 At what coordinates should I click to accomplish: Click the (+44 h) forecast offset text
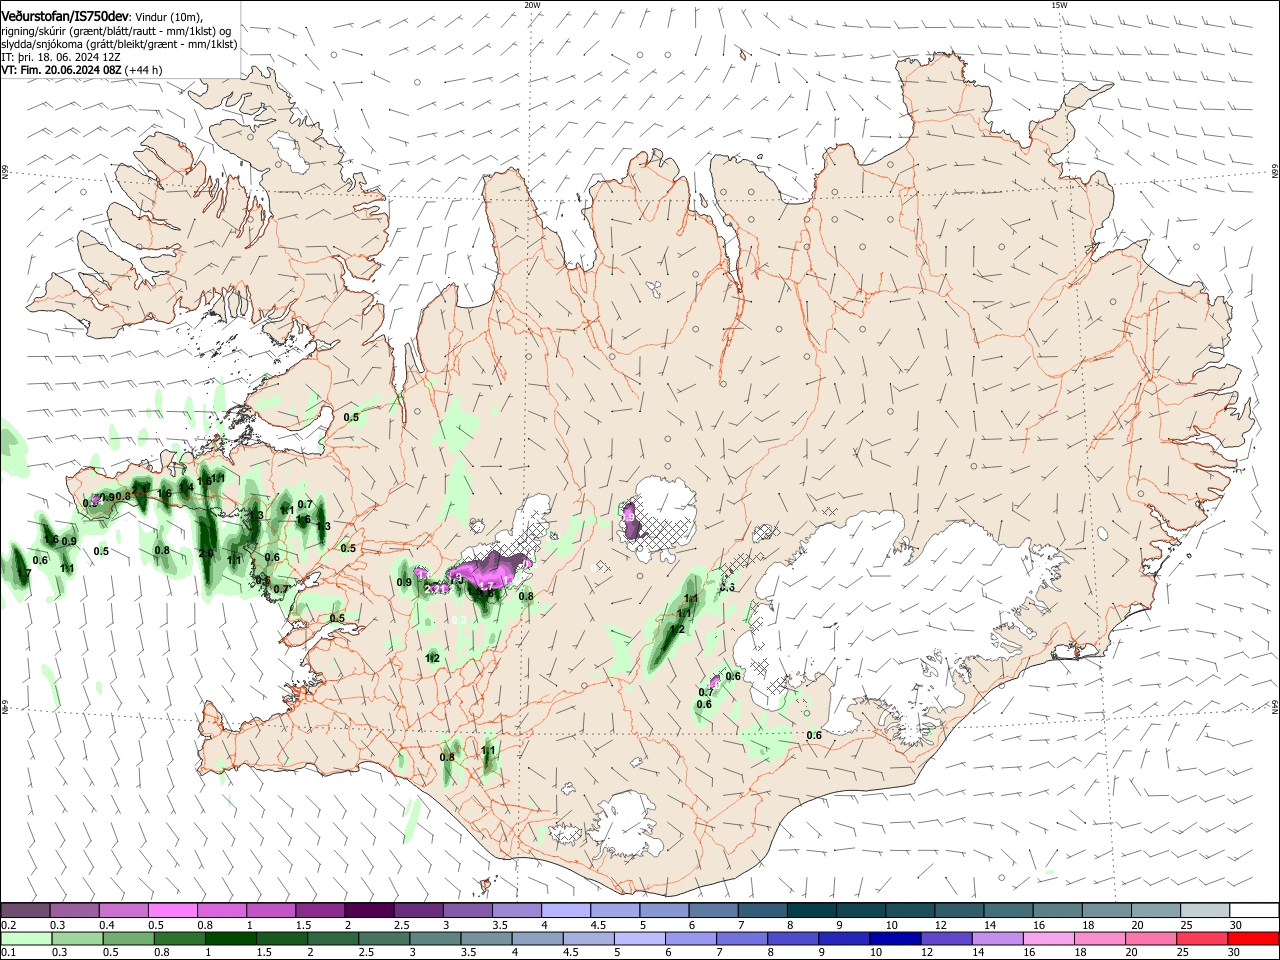145,70
